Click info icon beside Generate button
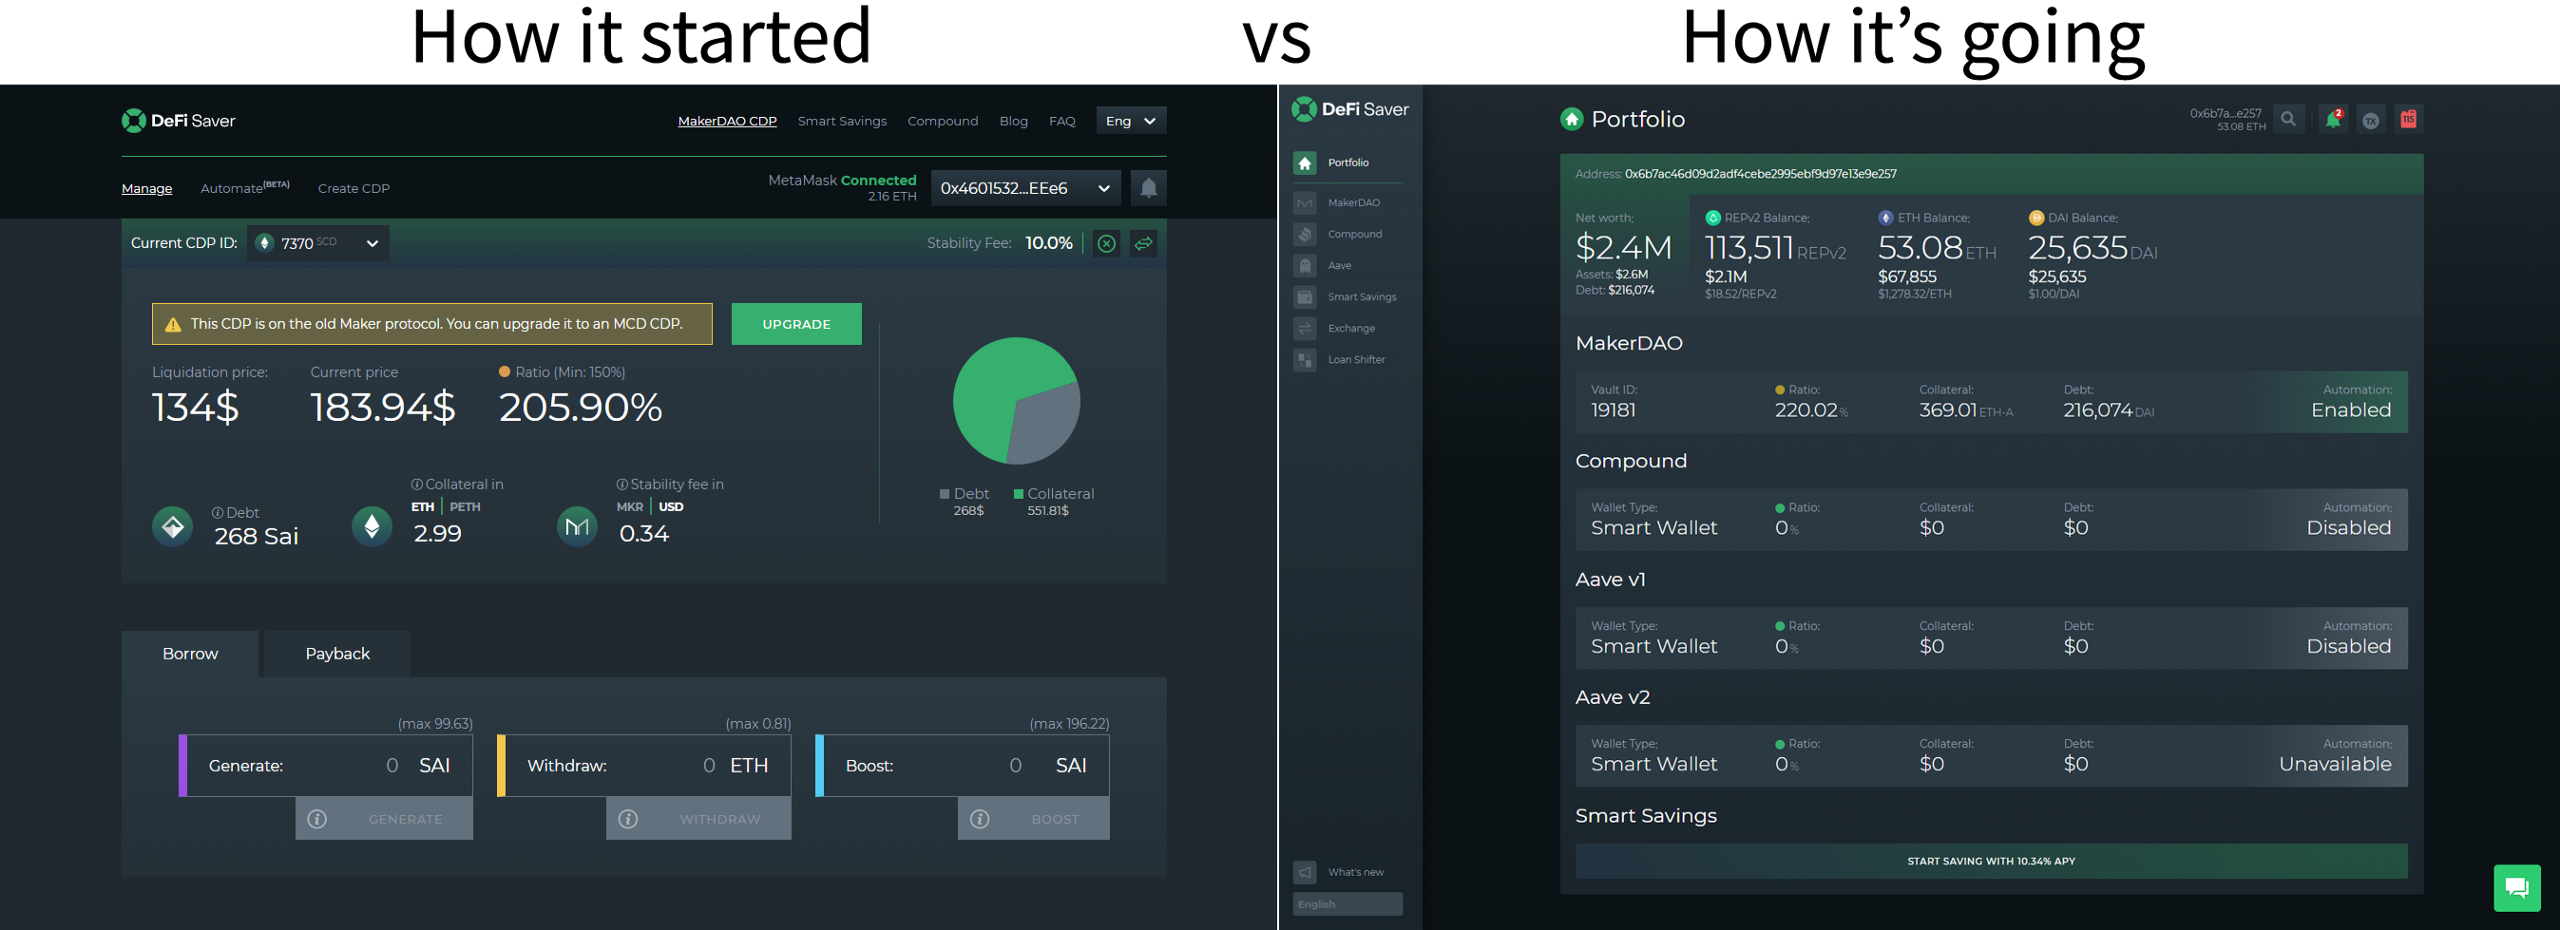 317,819
